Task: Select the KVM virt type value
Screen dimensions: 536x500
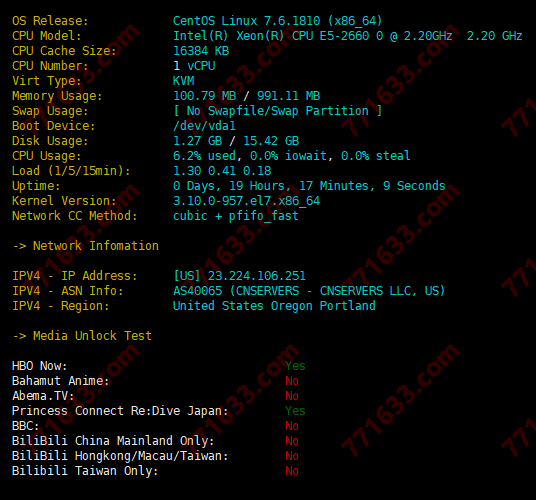Action: 184,81
